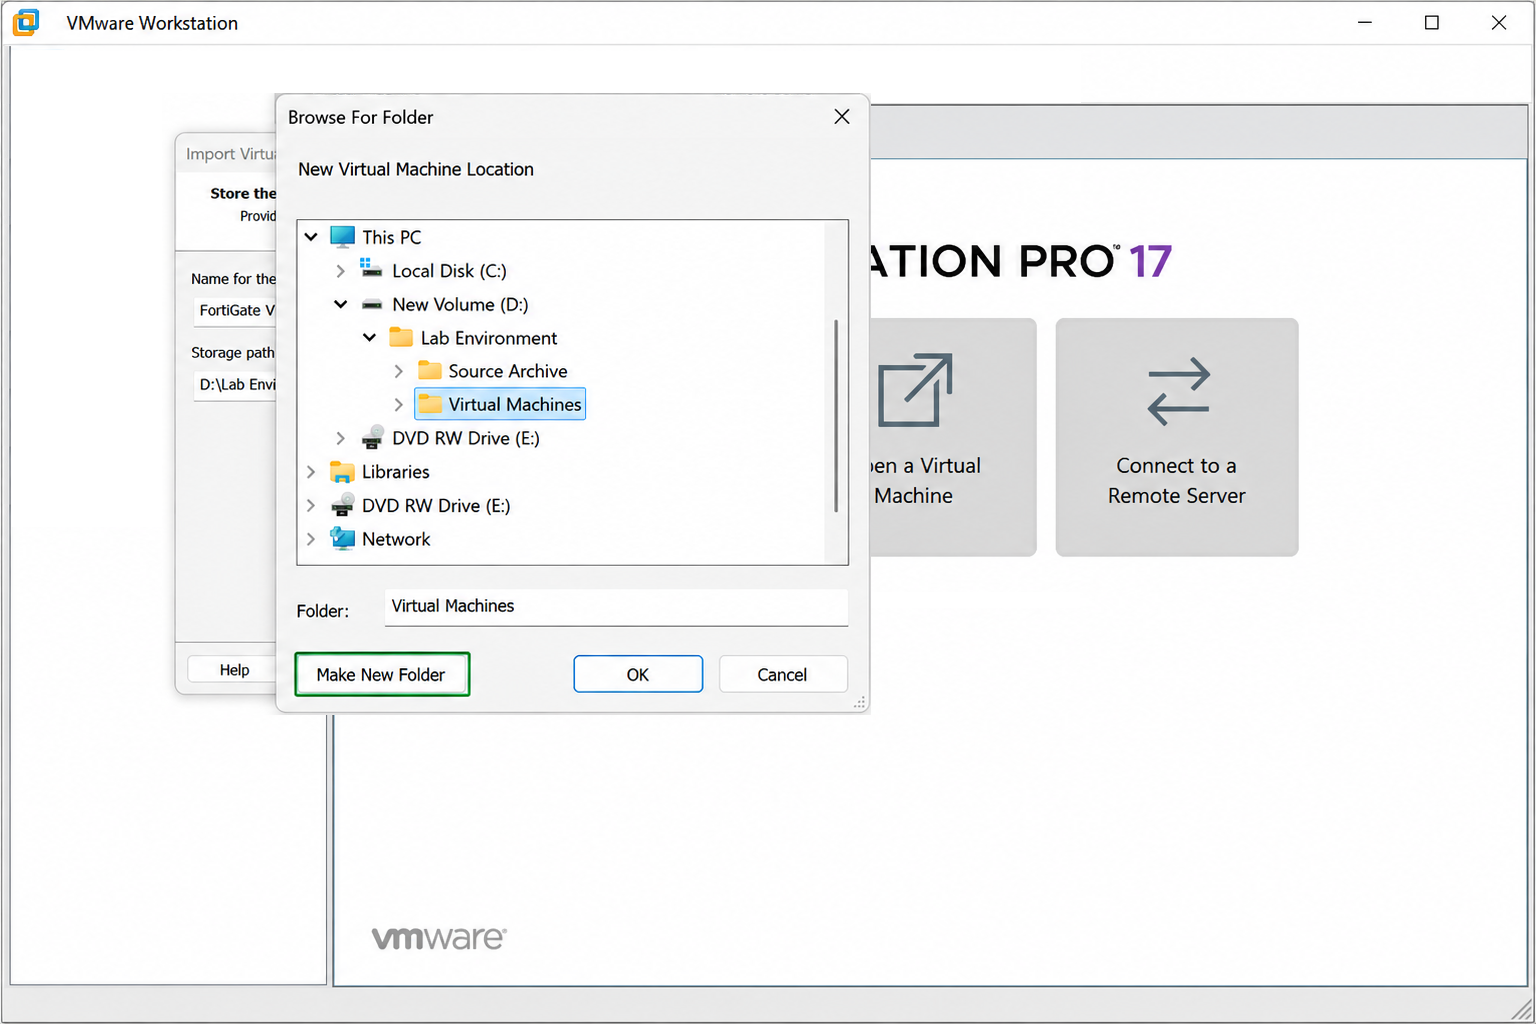
Task: Click the Local Disk (C:) drive icon
Action: pos(371,269)
